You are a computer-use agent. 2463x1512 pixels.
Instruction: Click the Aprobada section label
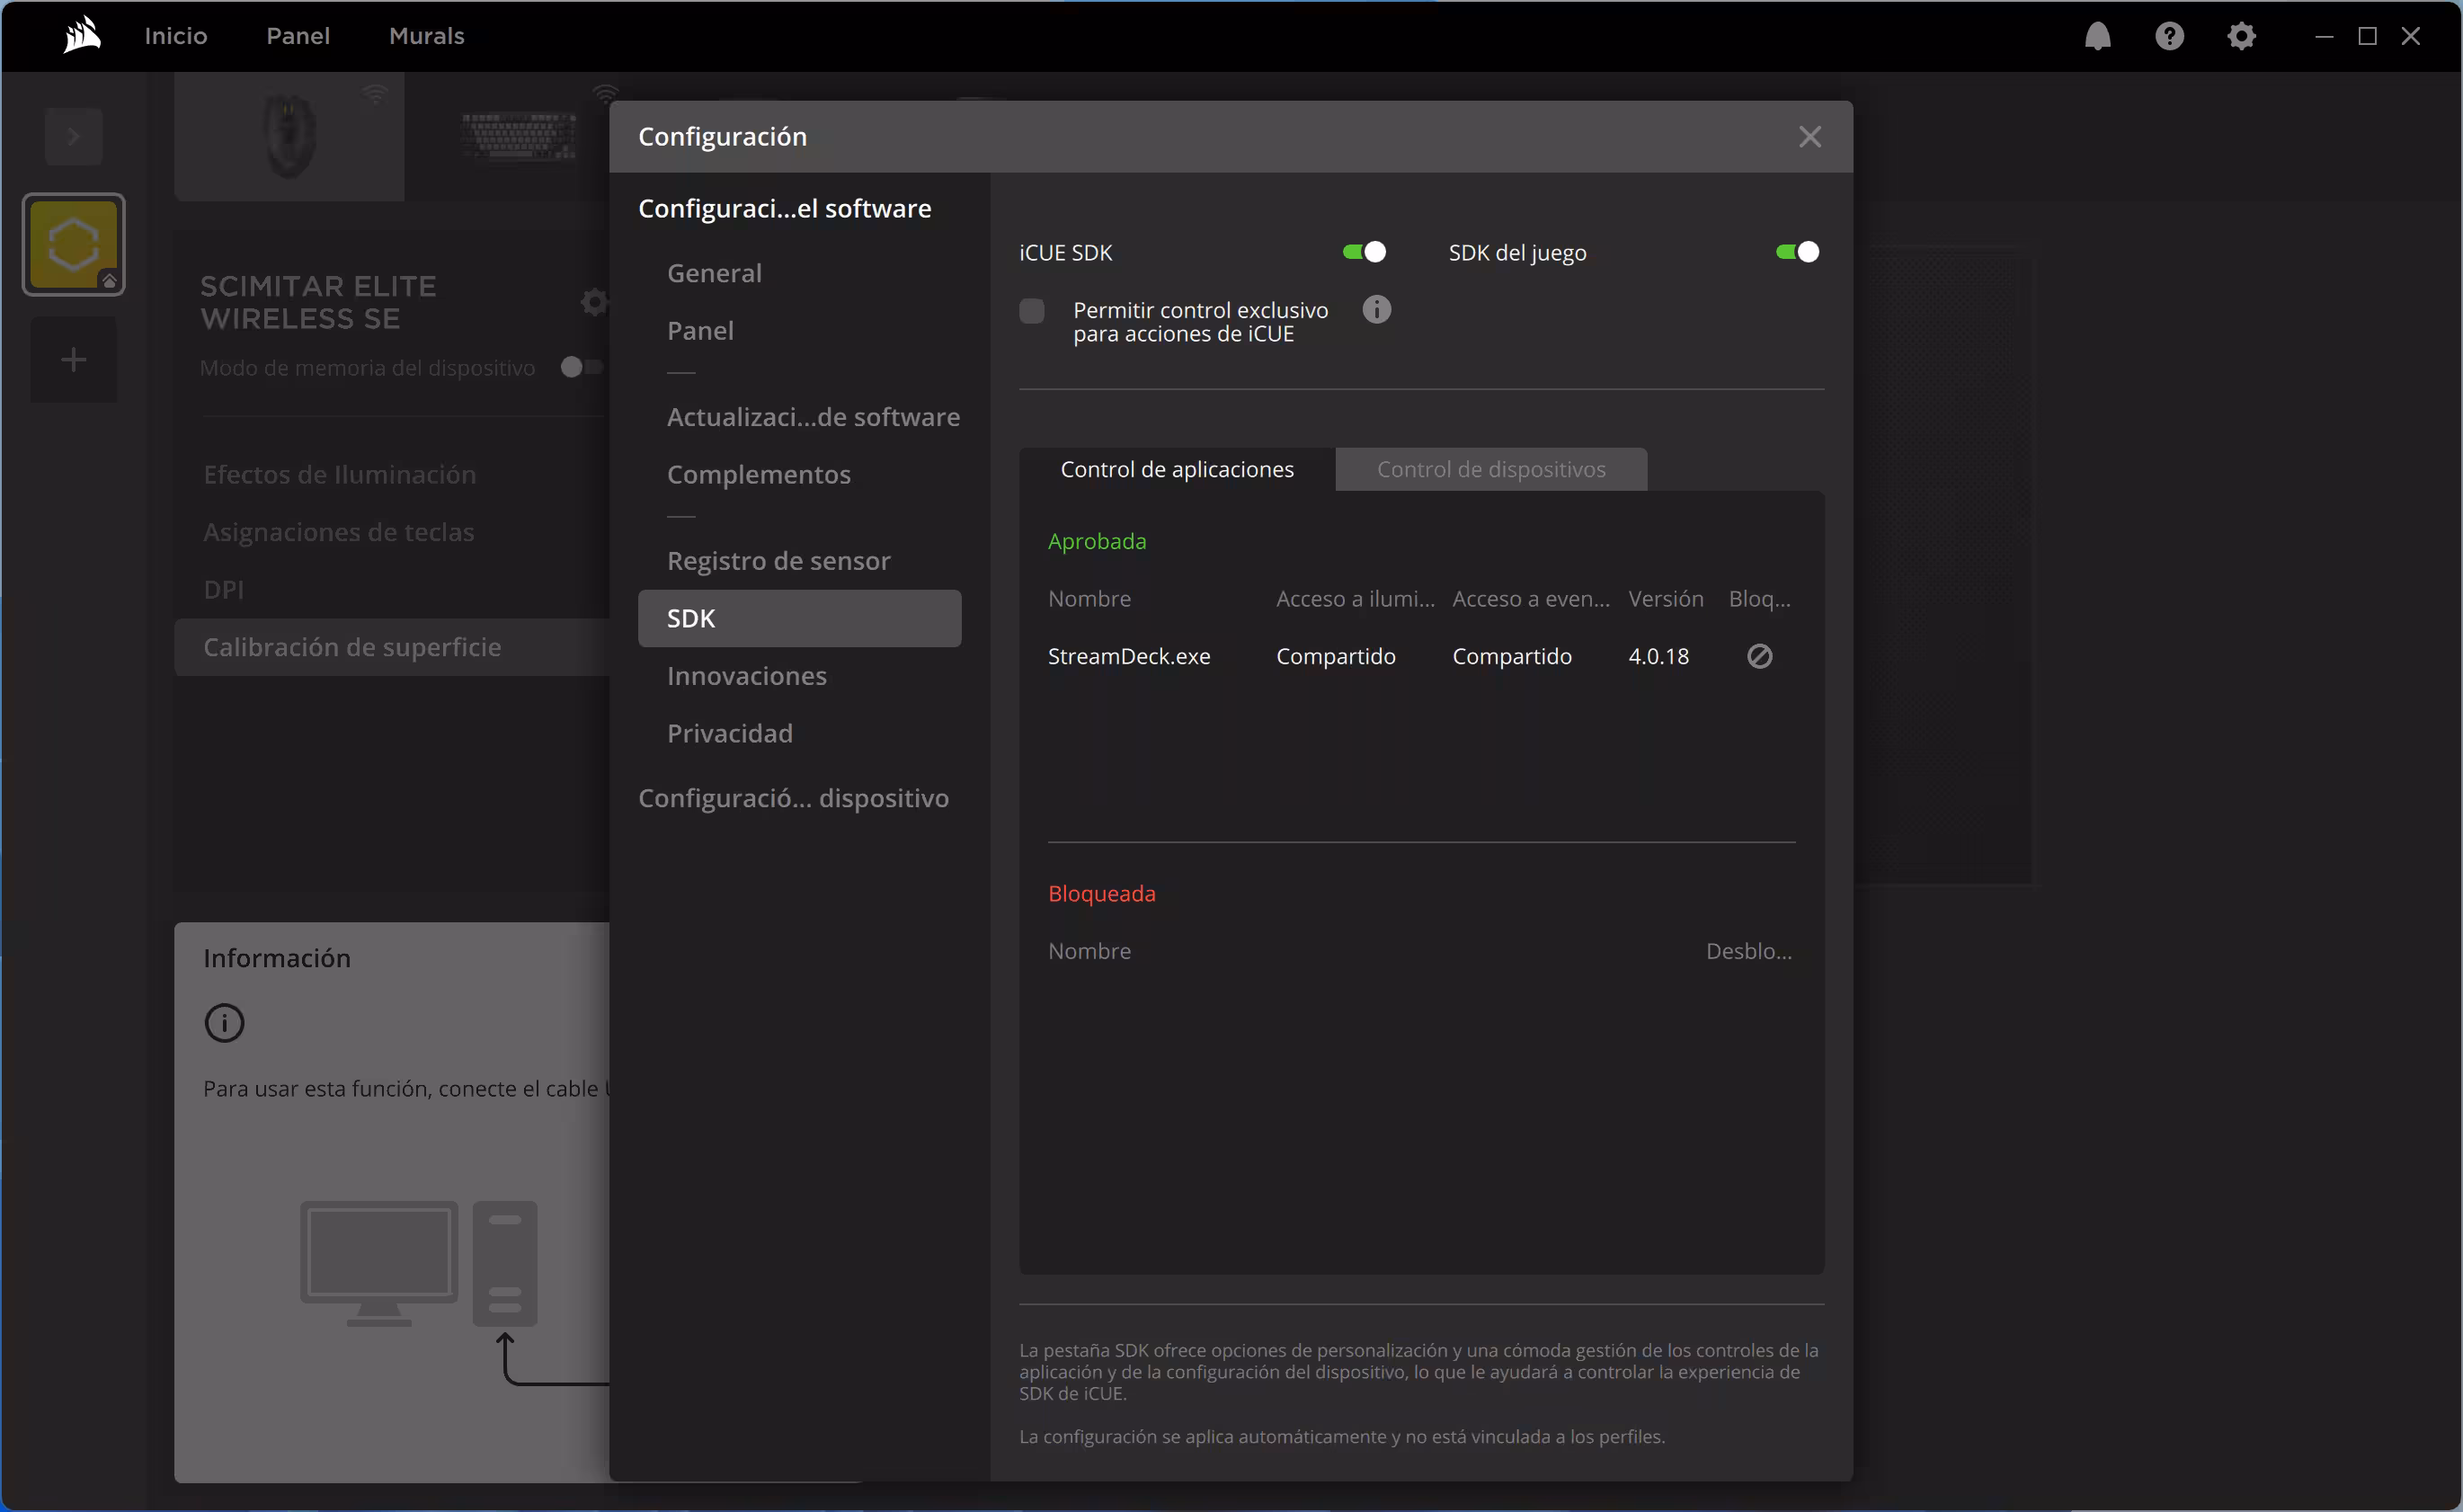pos(1097,541)
